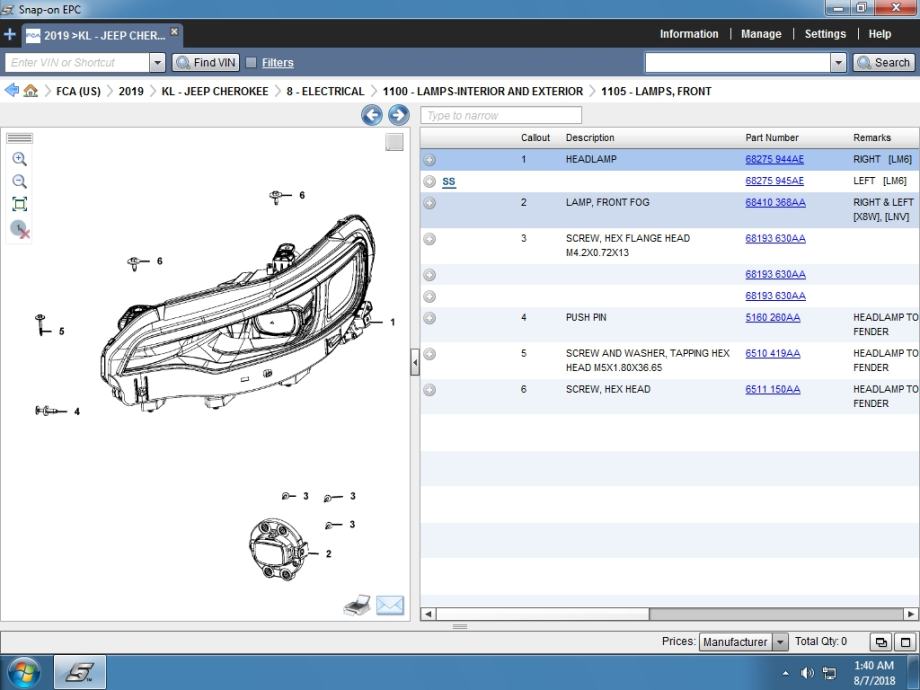Print the parts diagram
The height and width of the screenshot is (690, 920).
pyautogui.click(x=357, y=605)
